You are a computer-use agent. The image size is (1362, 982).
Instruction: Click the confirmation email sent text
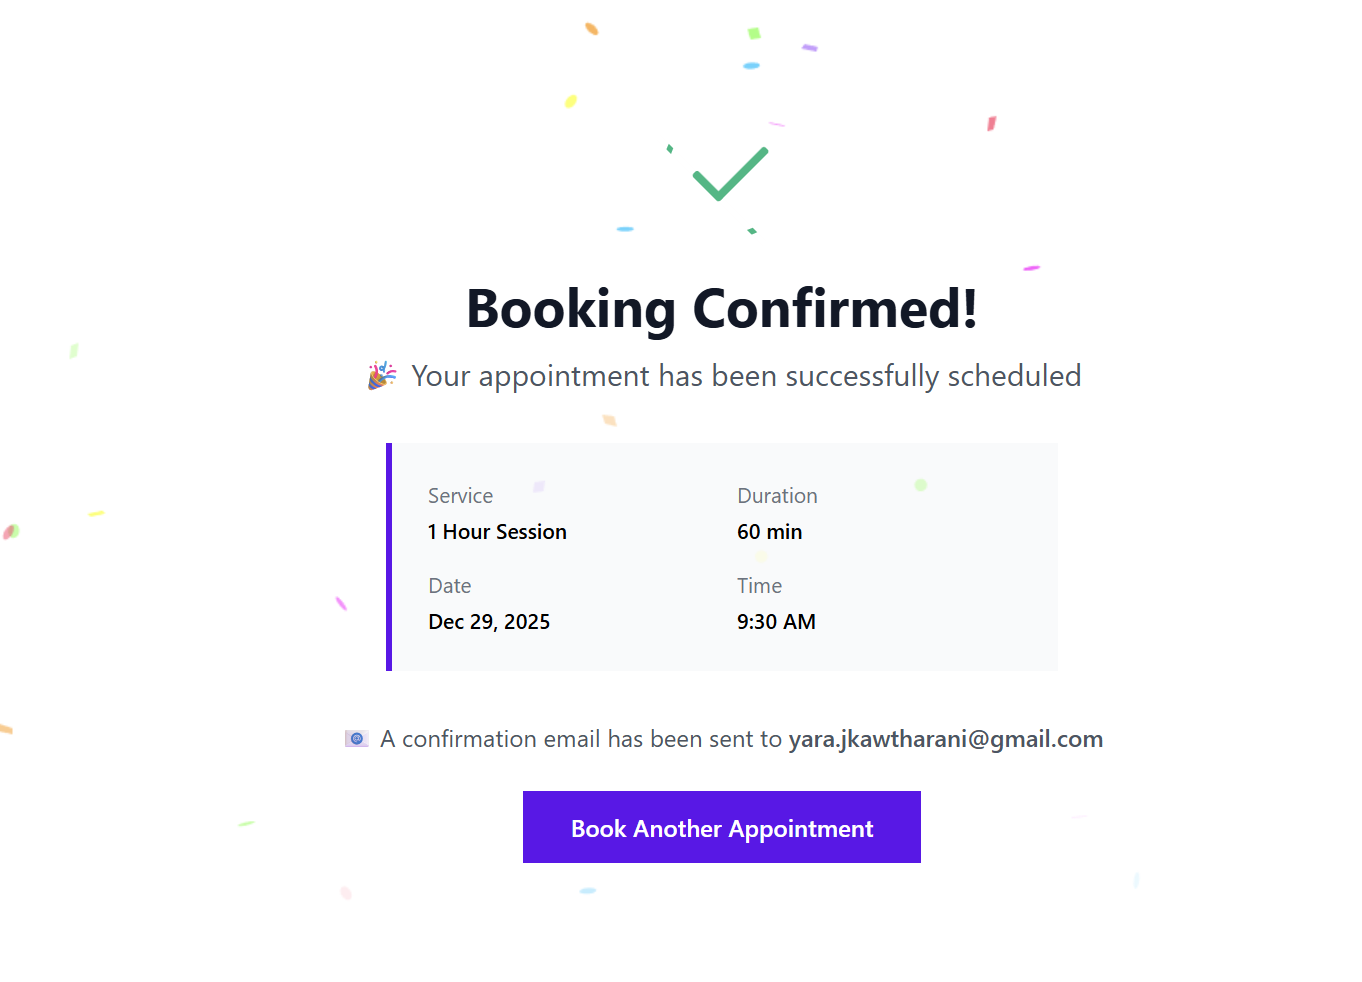tap(580, 739)
